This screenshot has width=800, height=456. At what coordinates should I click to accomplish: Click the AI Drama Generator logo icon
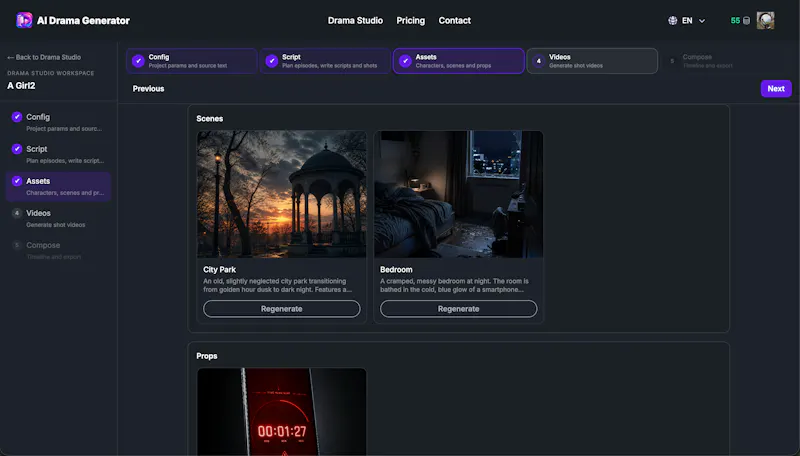pos(24,20)
